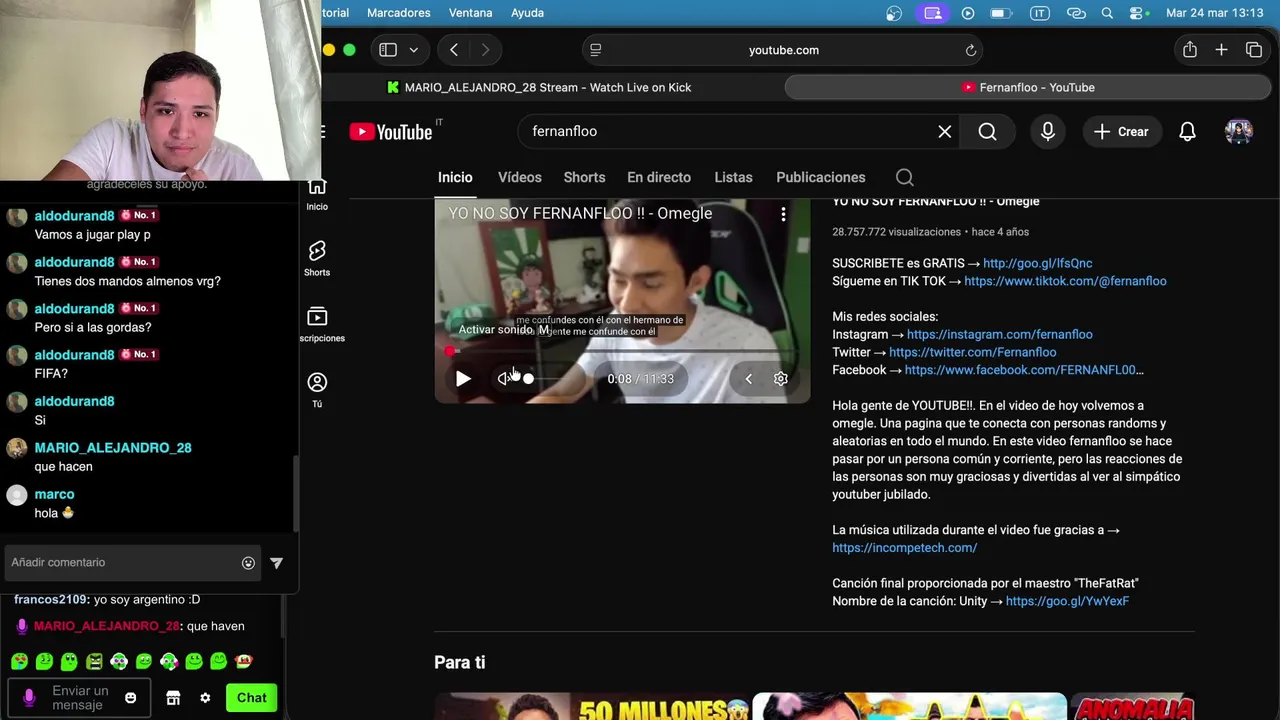Click the YouTube search magnifier button

coord(987,131)
